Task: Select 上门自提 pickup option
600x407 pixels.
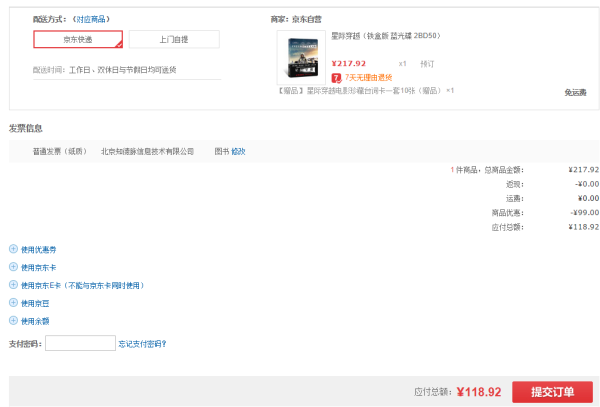Action: click(x=174, y=39)
